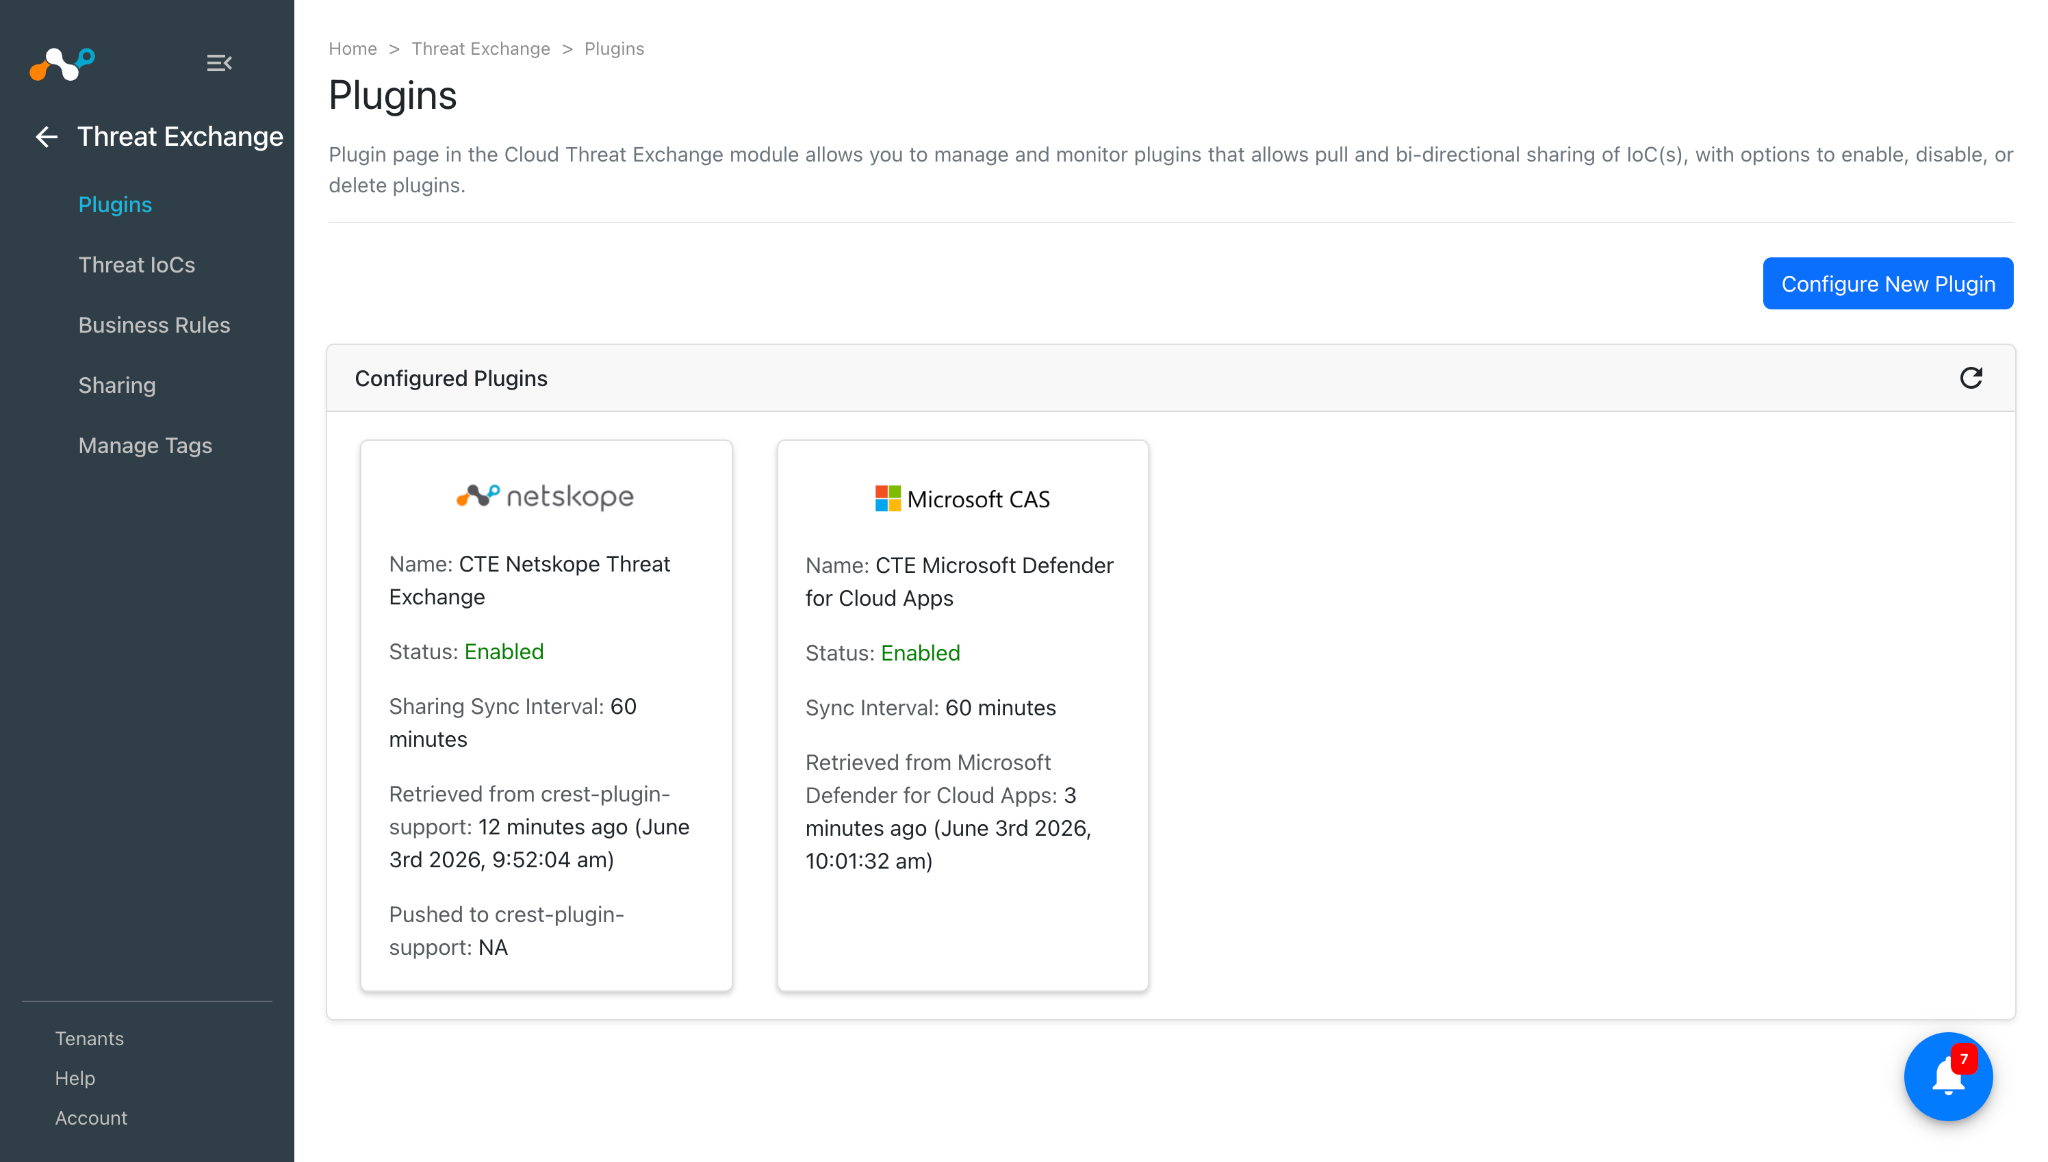Open Plugins in the sidebar

click(115, 205)
